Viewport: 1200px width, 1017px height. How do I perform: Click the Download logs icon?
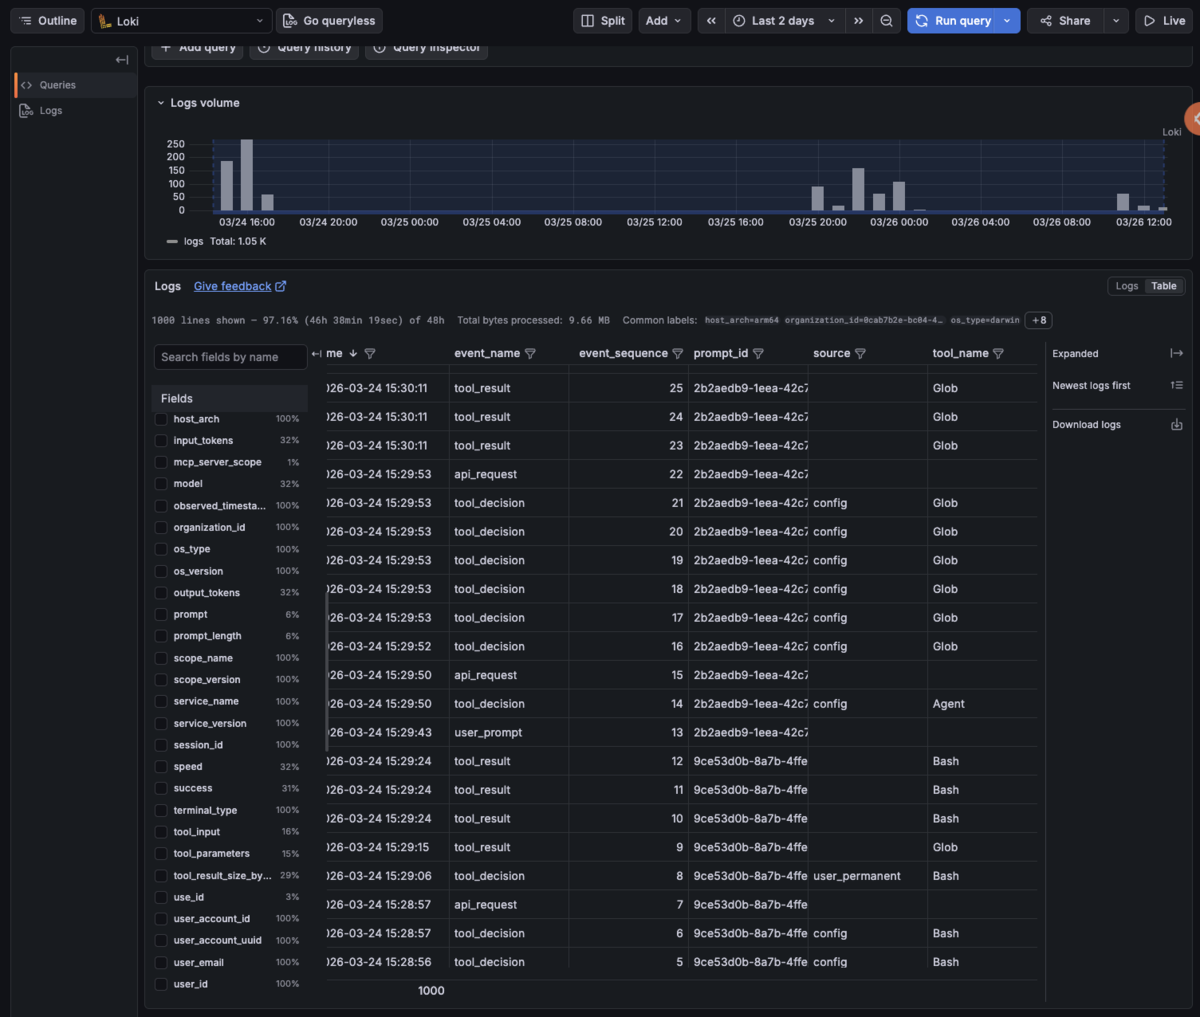pyautogui.click(x=1176, y=425)
